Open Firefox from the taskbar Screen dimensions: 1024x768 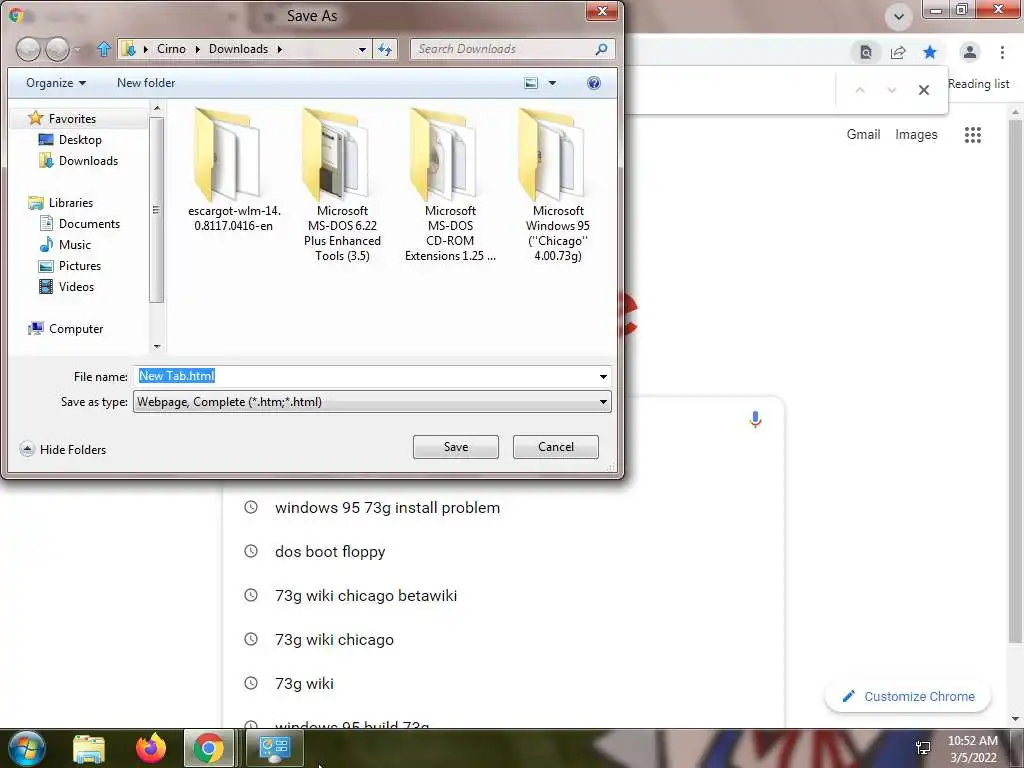point(150,748)
